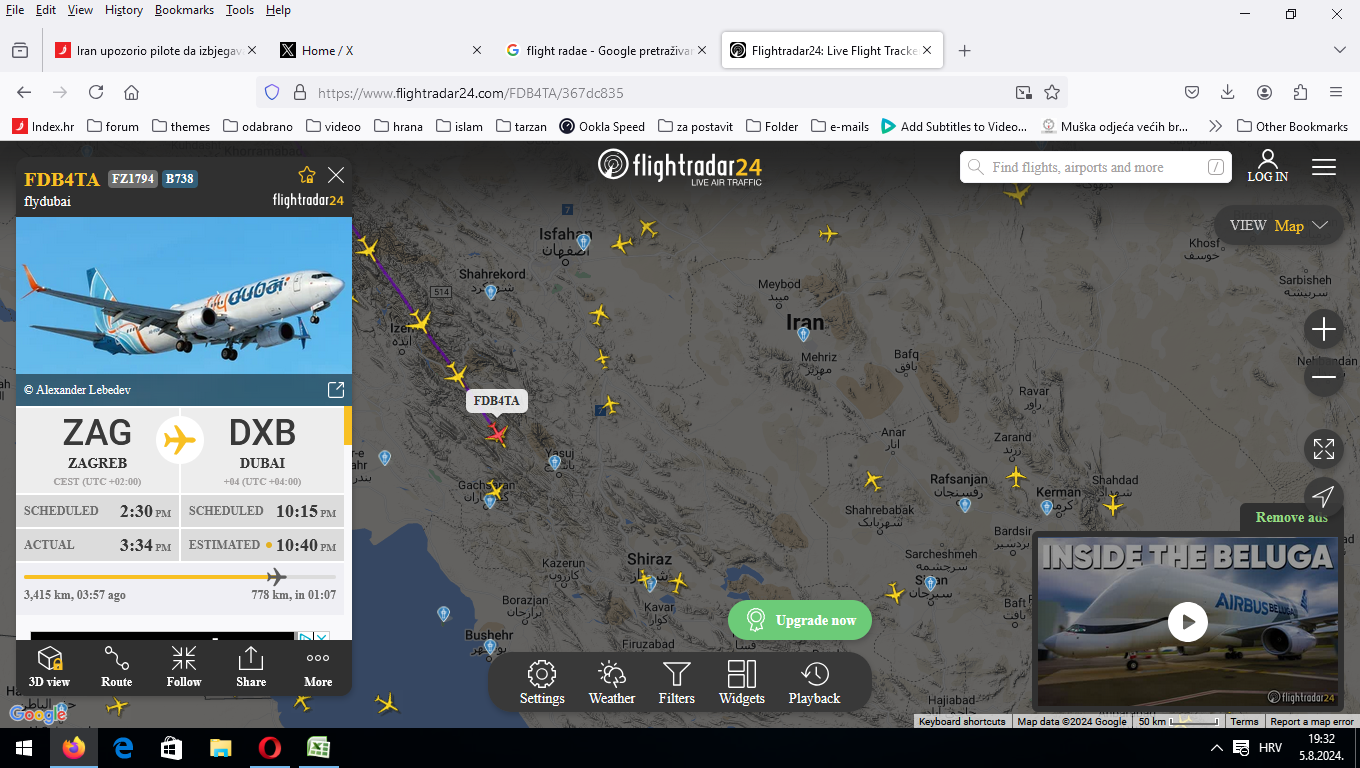Open Extensions puzzle icon
Viewport: 1360px width, 768px height.
tap(1300, 92)
